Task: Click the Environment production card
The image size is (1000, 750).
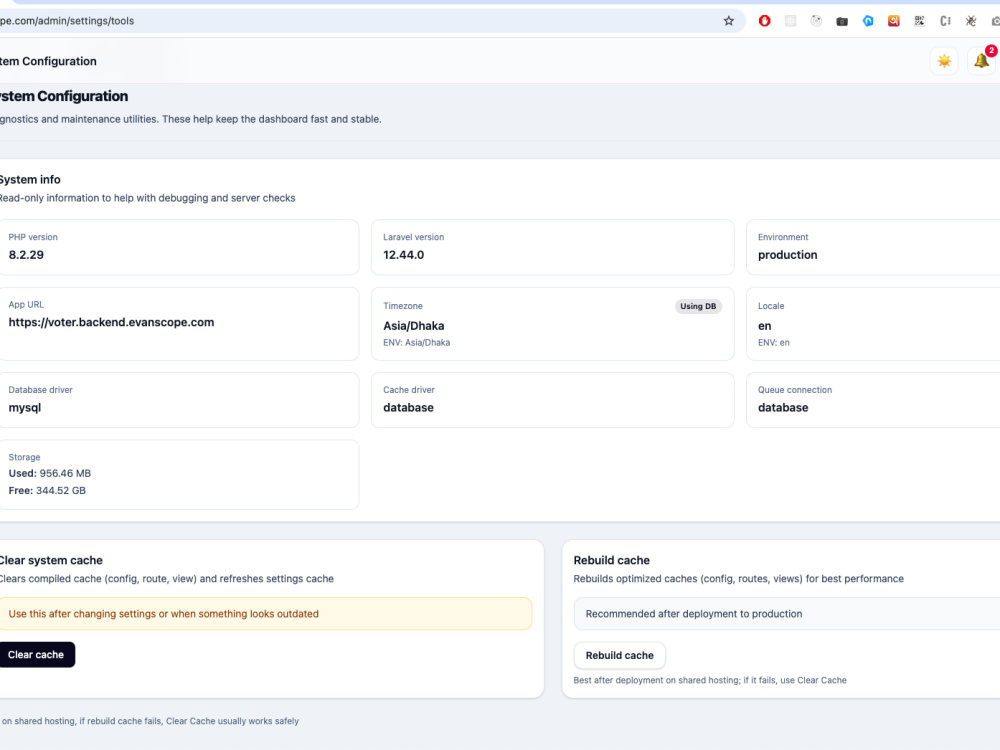Action: (x=873, y=247)
